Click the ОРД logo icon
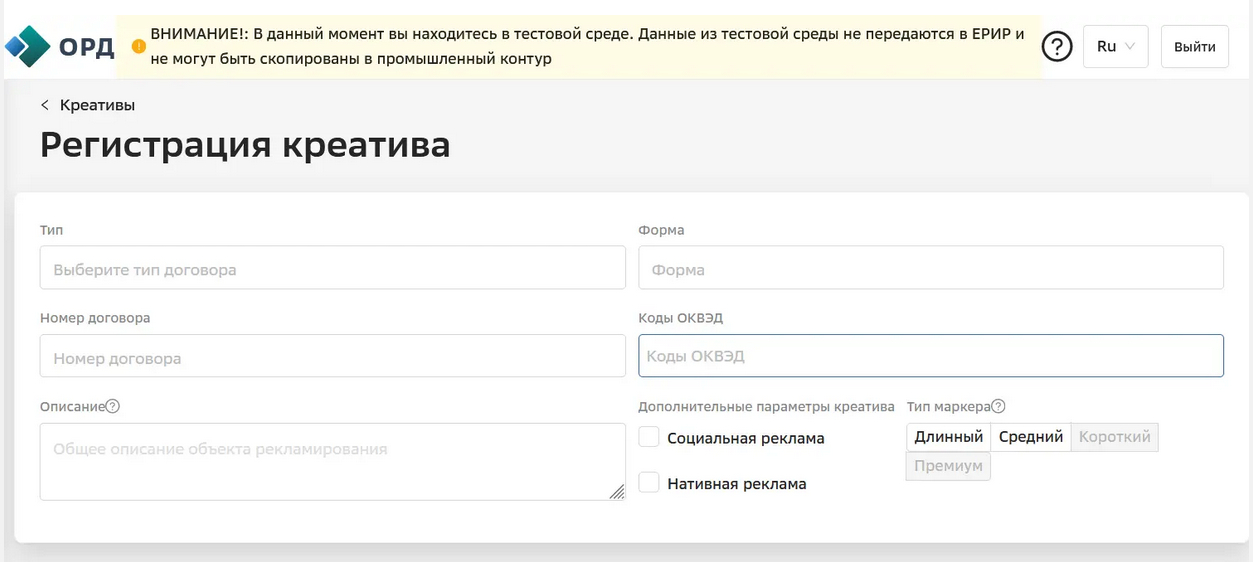This screenshot has width=1253, height=562. pos(27,46)
